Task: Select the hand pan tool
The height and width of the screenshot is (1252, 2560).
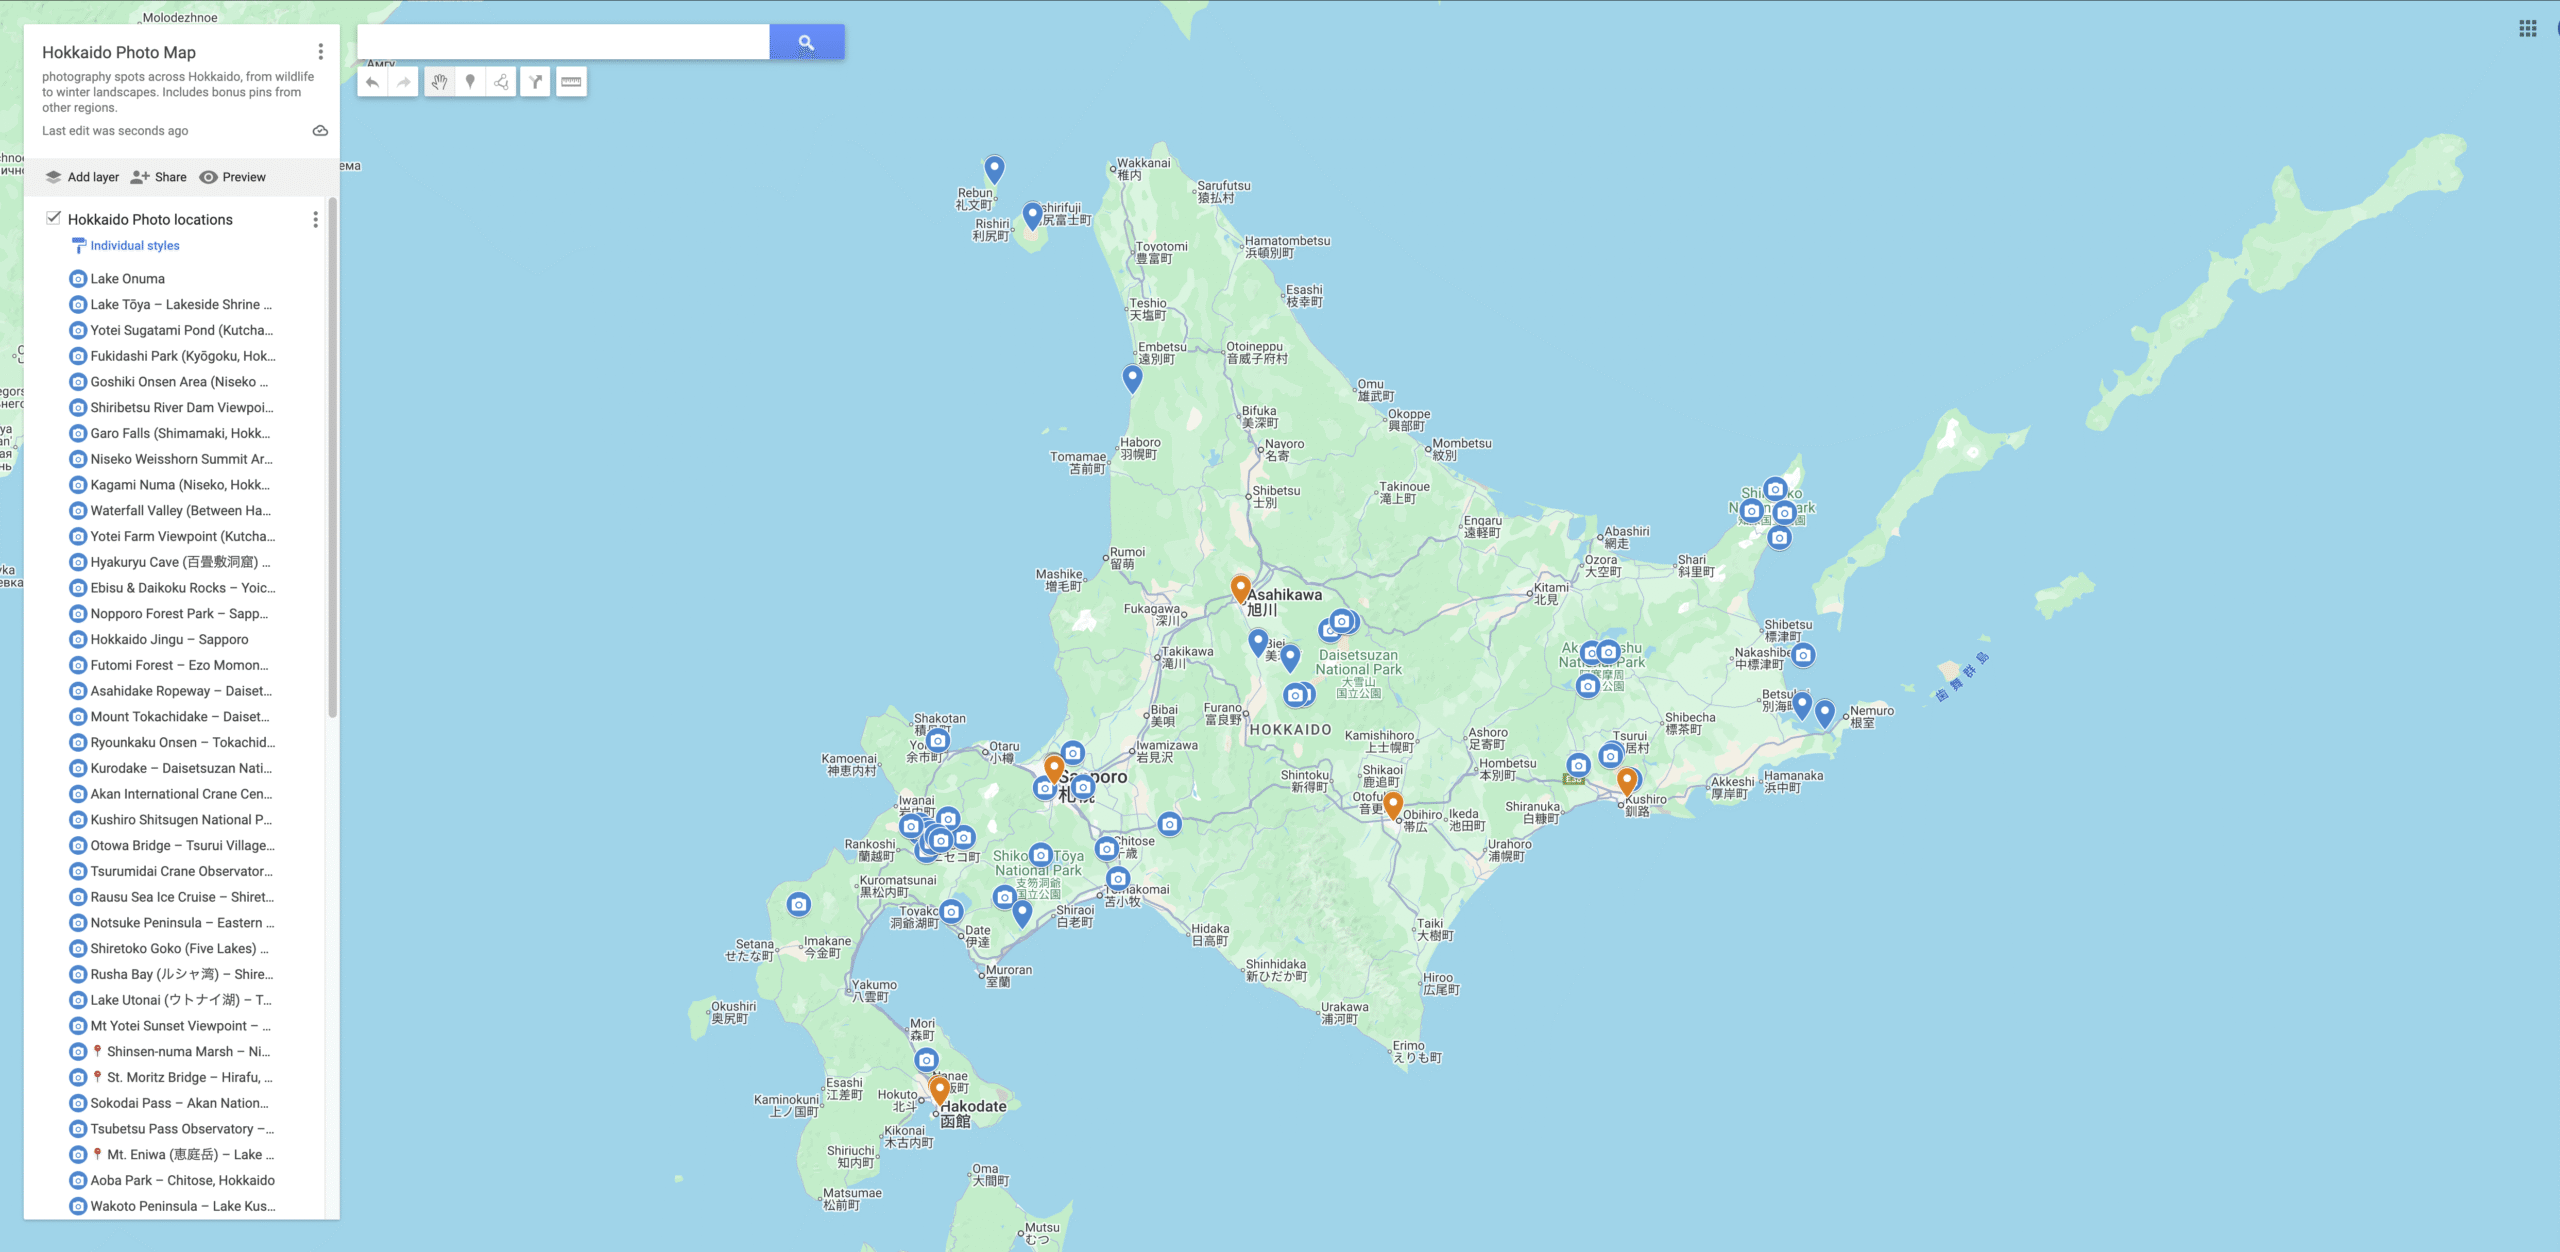Action: coord(439,83)
